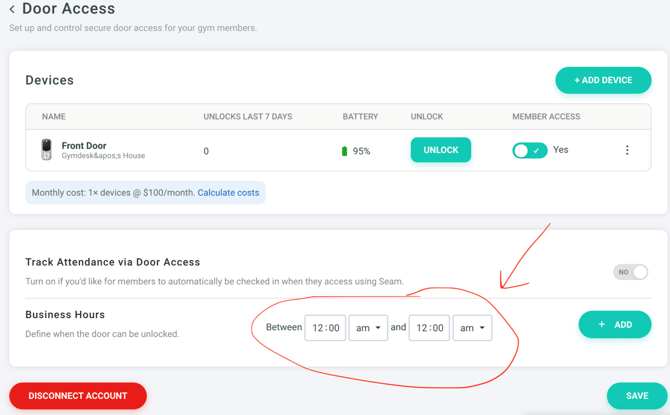670x415 pixels.
Task: Go back using the arrow beside Door Access
Action: click(x=12, y=10)
